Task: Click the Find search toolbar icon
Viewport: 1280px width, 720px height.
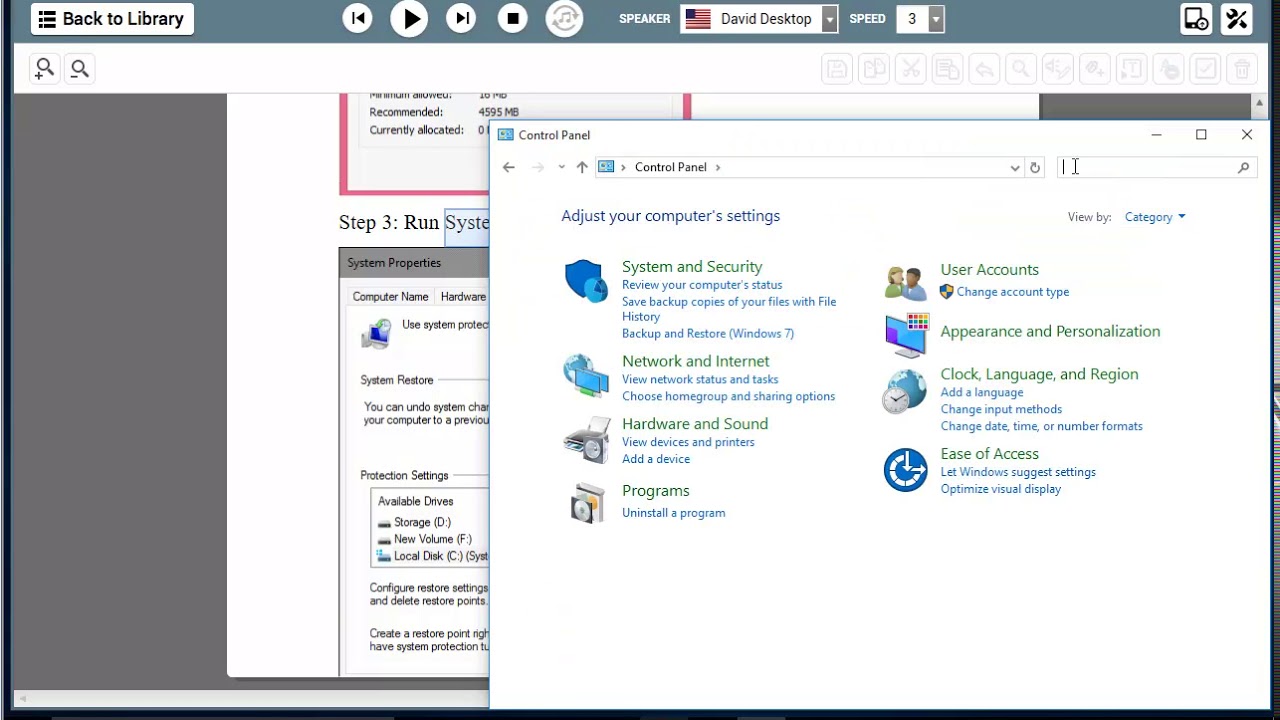Action: coord(1021,69)
